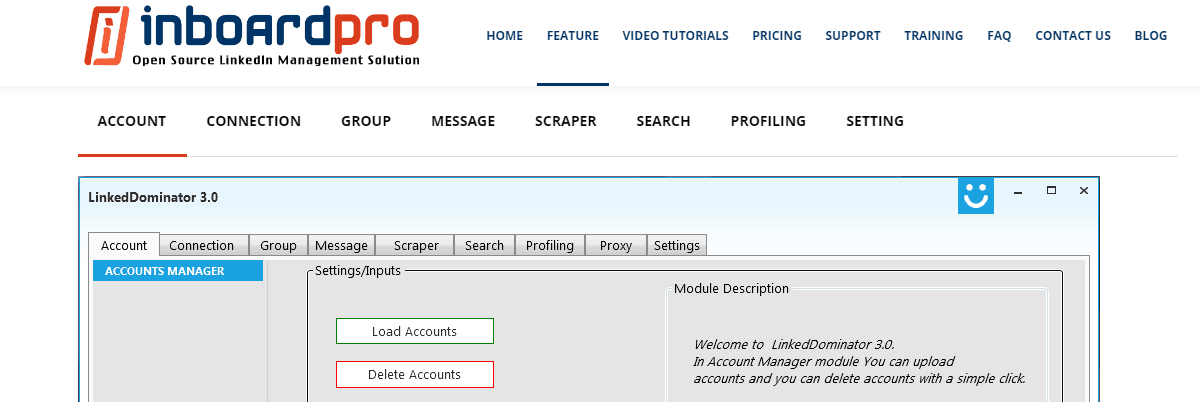This screenshot has height=402, width=1200.
Task: Select Account tab in LinkedDominator window
Action: [124, 245]
